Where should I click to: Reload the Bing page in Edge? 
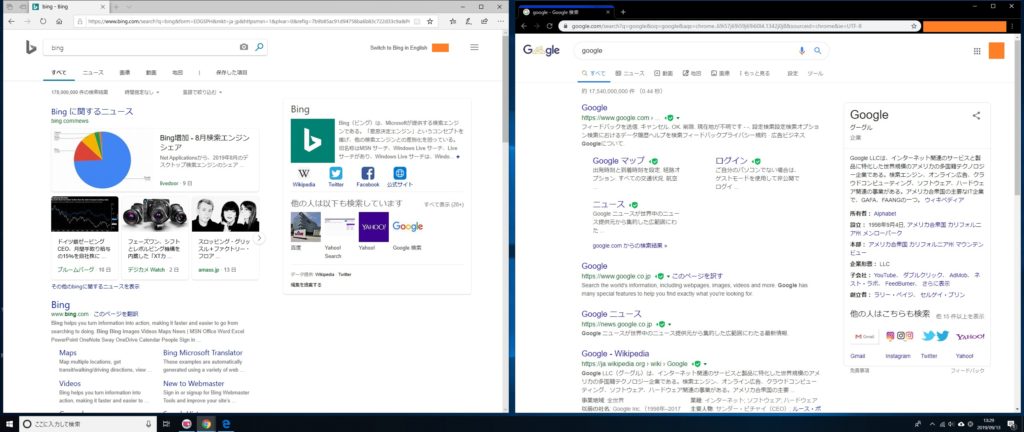coord(43,21)
